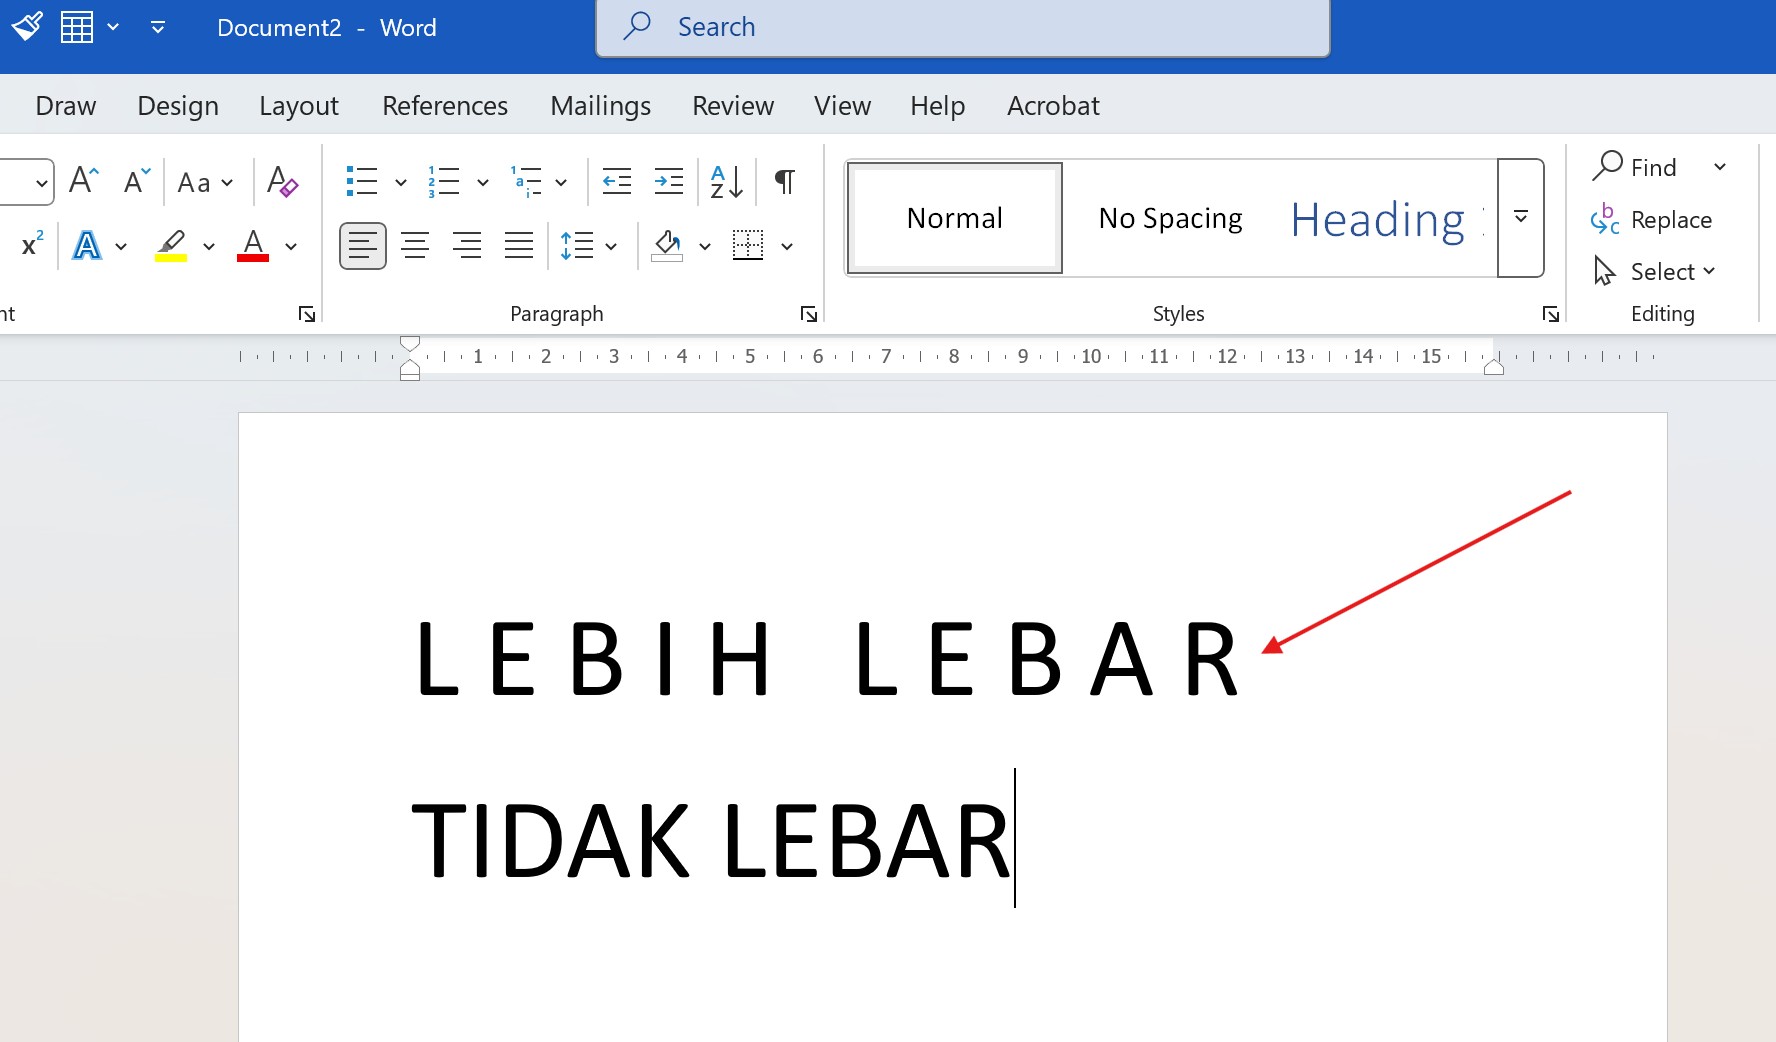Image resolution: width=1776 pixels, height=1042 pixels.
Task: Open the Mailings ribbon tab
Action: (x=600, y=105)
